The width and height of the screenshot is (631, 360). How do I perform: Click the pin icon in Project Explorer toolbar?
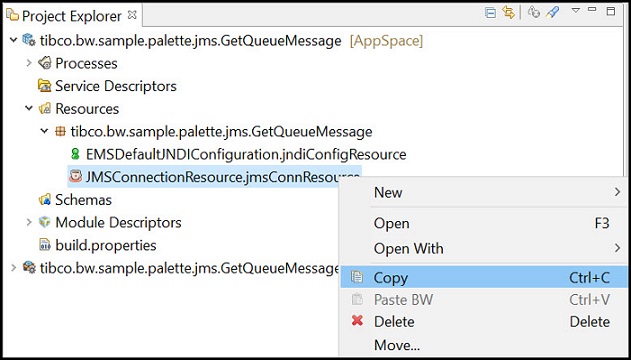pos(553,12)
